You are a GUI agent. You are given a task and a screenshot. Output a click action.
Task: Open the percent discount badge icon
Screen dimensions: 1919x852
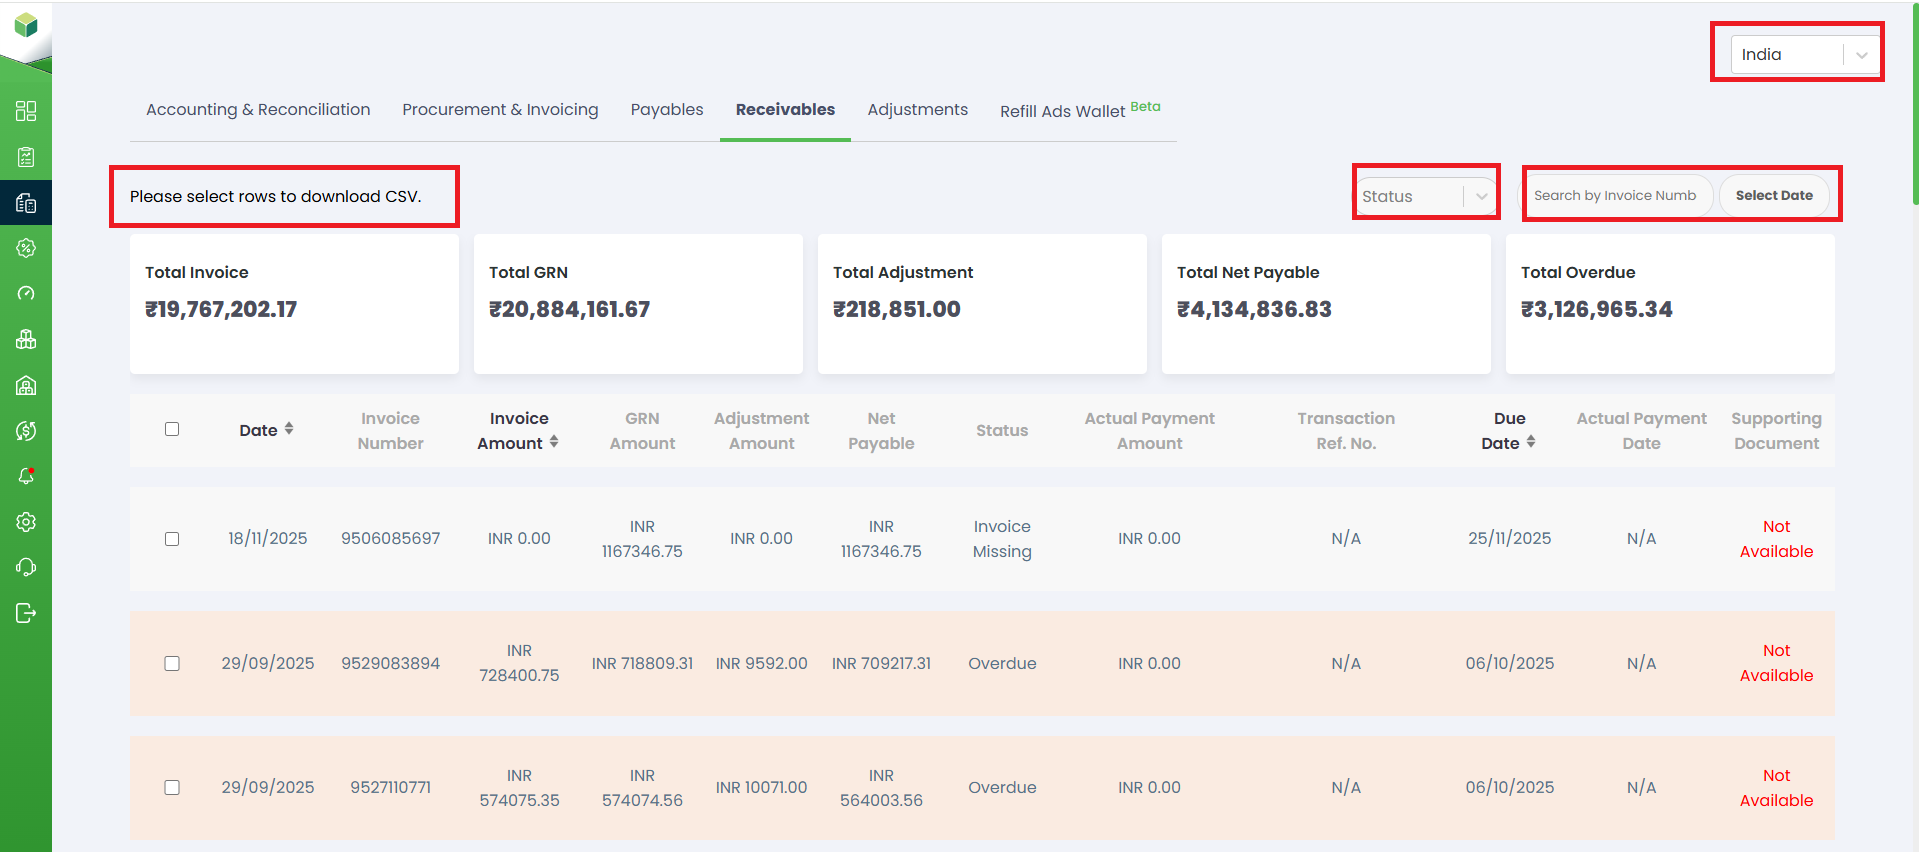click(26, 248)
